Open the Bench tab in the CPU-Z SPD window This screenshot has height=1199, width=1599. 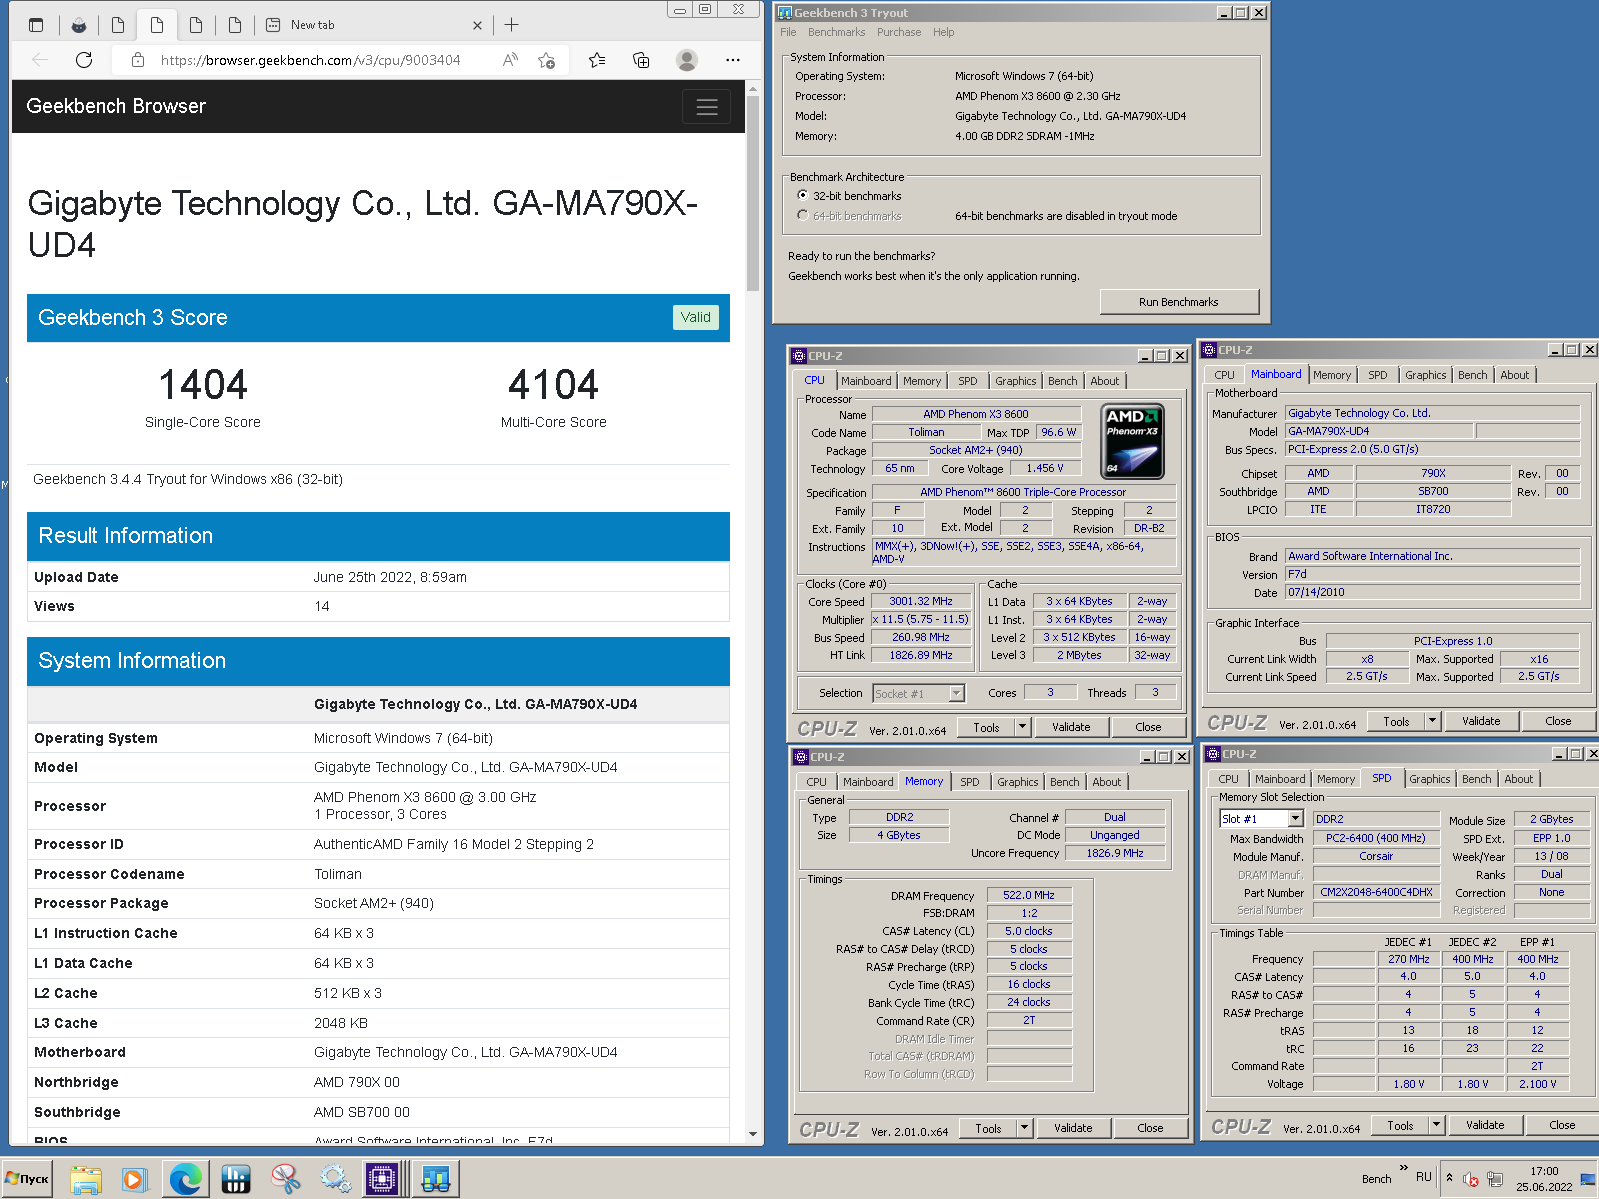click(1476, 779)
